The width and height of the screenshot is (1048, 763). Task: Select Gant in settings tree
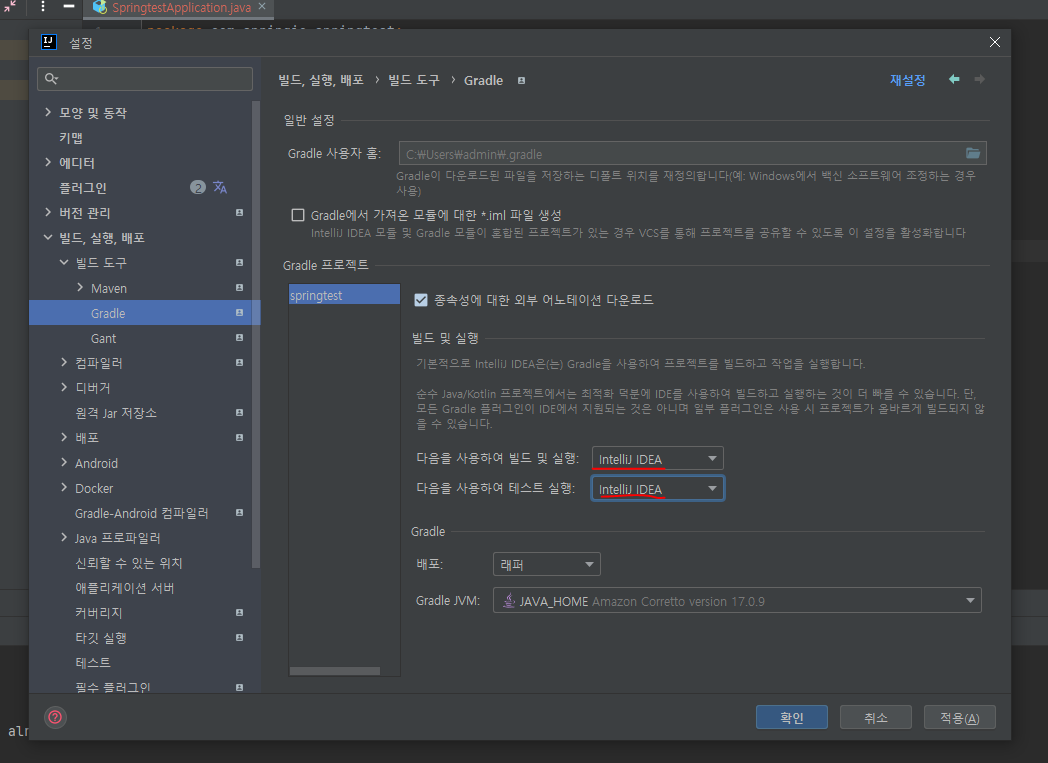click(x=104, y=339)
